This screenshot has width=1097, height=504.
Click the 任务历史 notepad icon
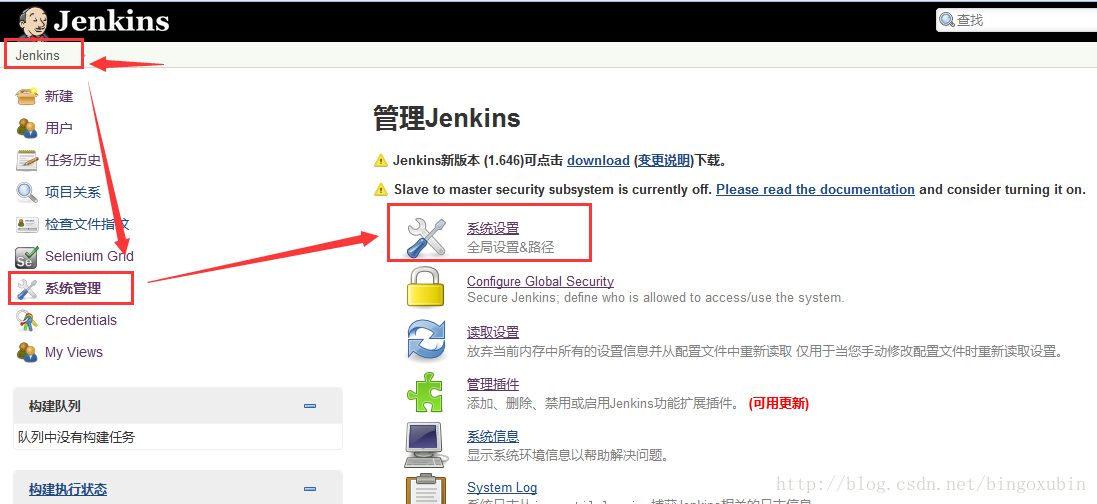click(x=27, y=160)
